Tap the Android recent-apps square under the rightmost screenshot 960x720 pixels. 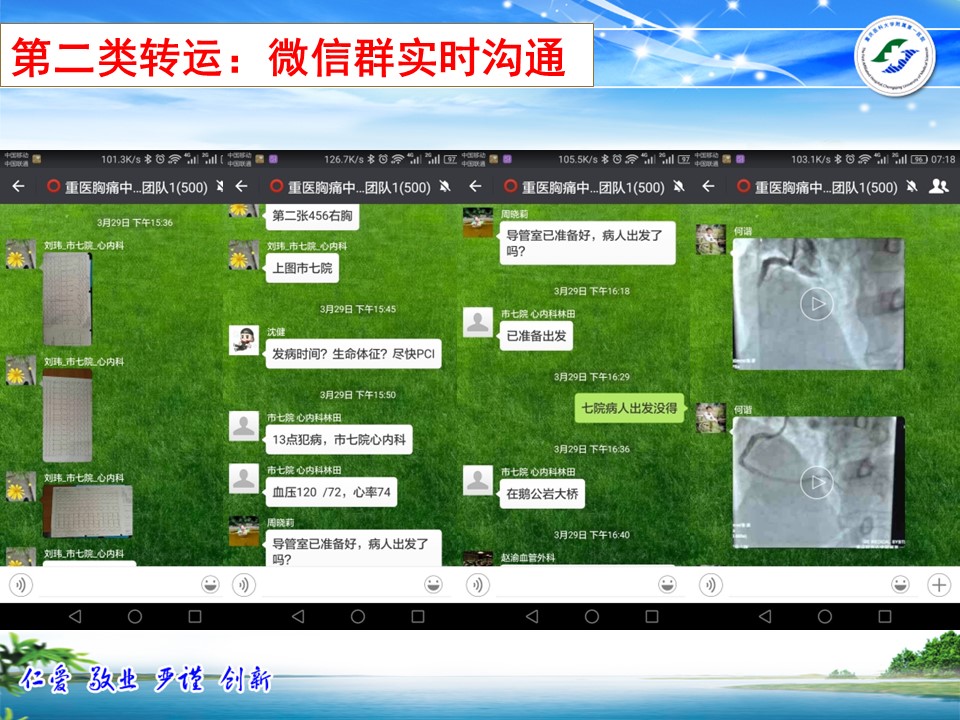[883, 616]
